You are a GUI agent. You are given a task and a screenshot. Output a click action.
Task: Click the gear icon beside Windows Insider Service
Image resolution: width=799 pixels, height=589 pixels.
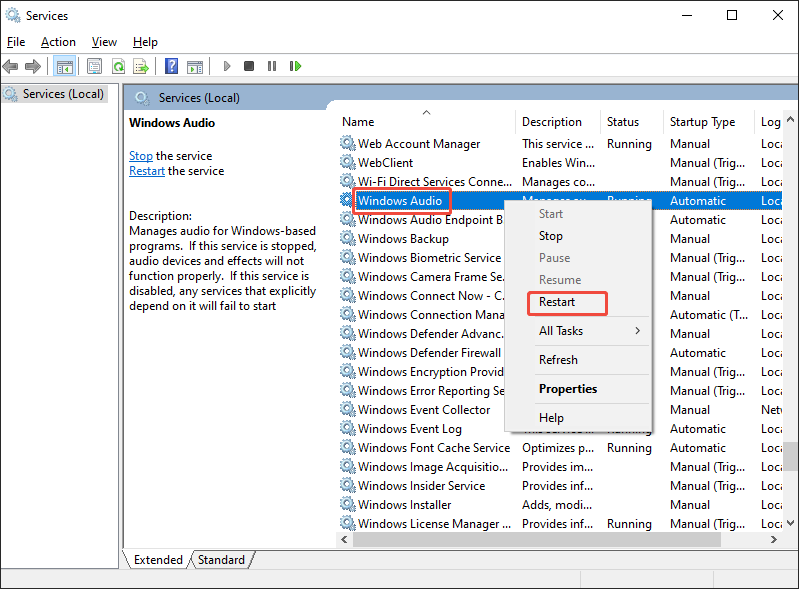click(348, 485)
